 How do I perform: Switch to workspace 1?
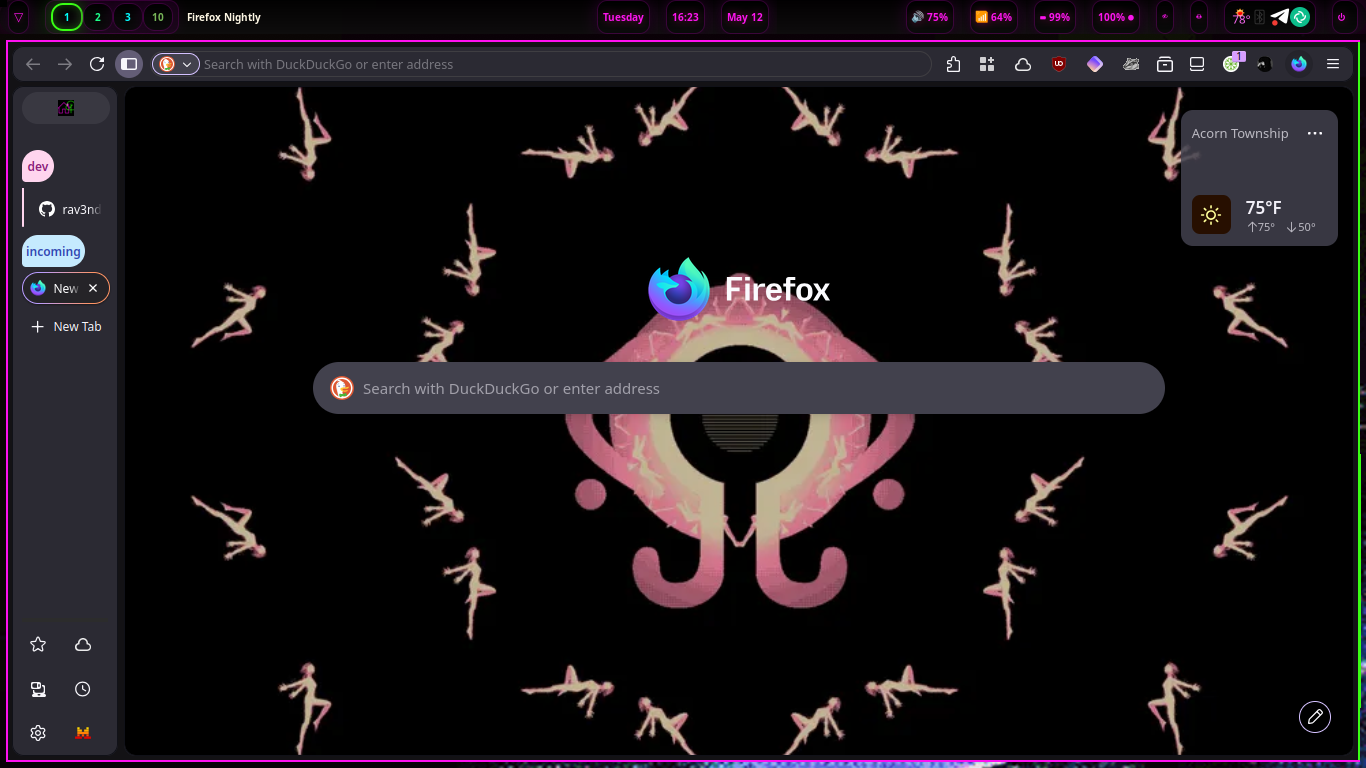tap(67, 17)
